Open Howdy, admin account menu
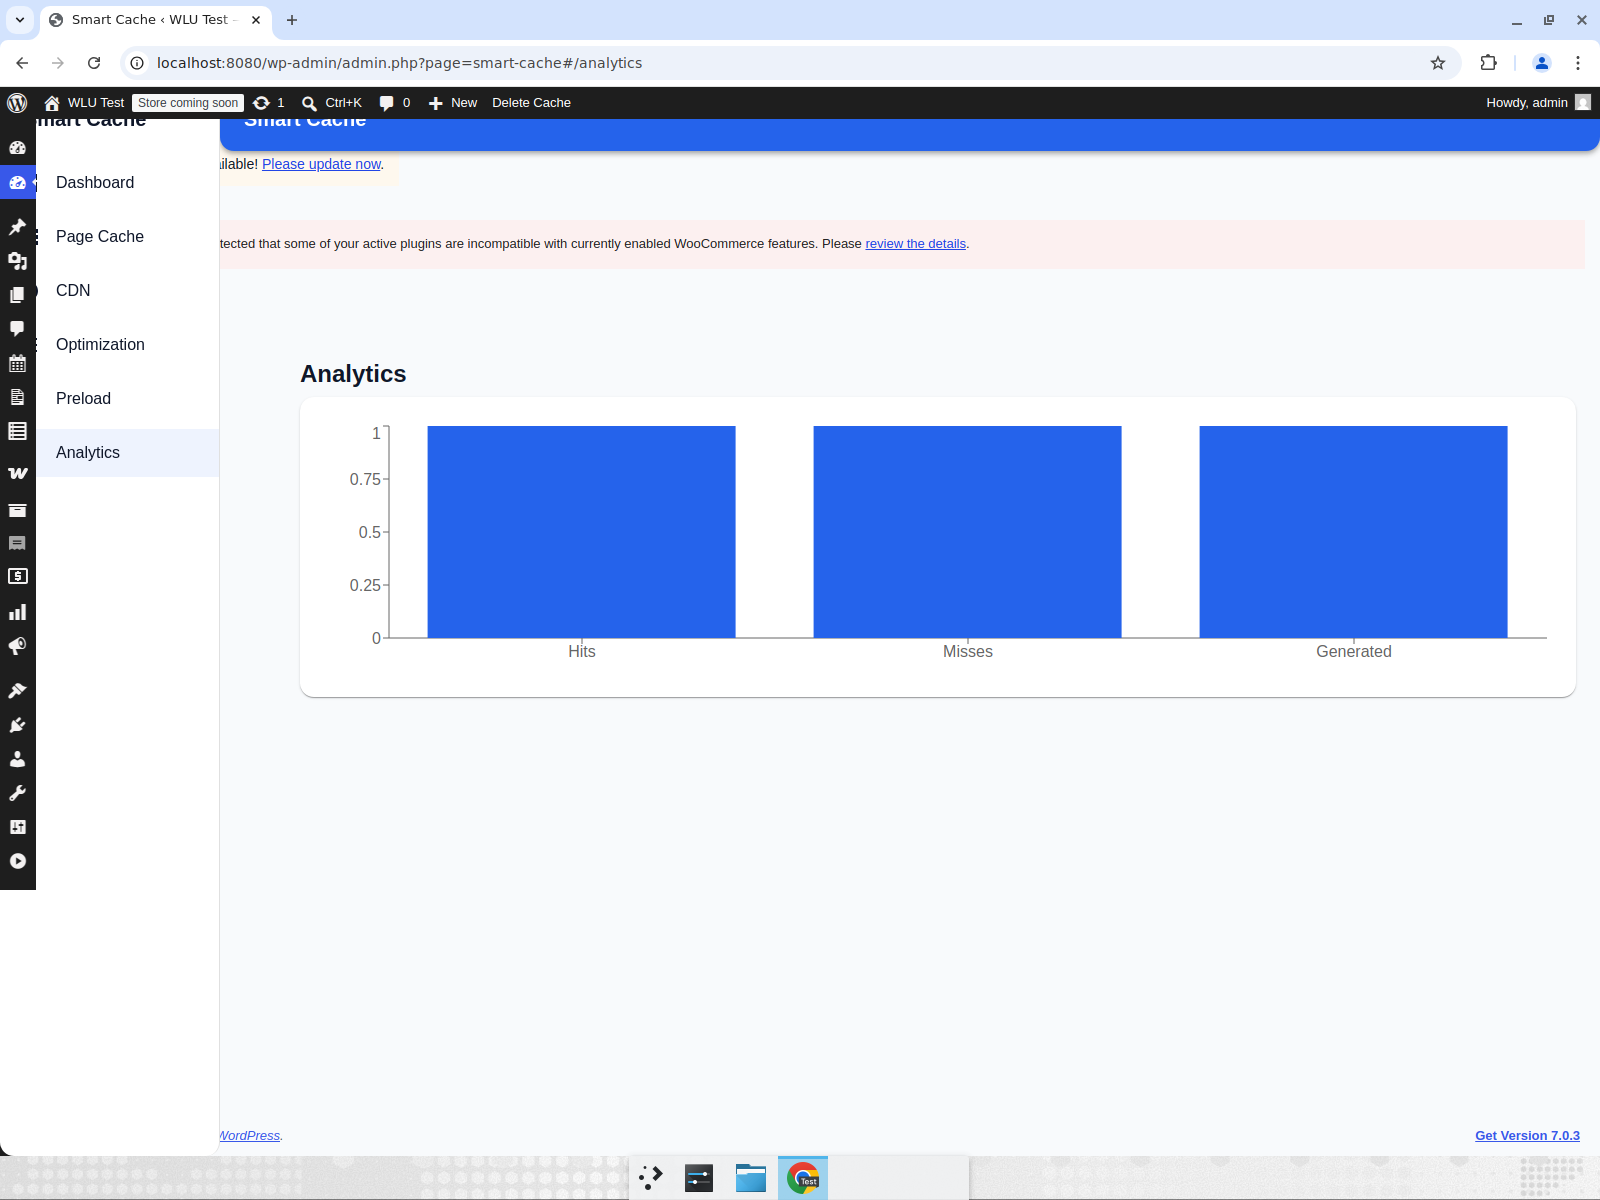This screenshot has height=1200, width=1600. [x=1538, y=103]
